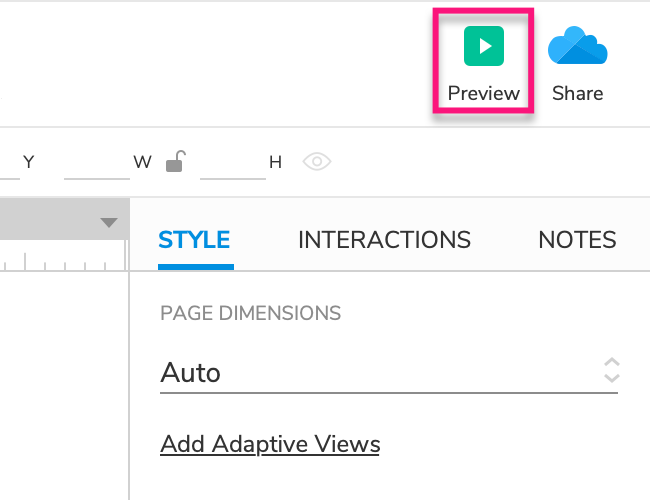This screenshot has width=650, height=500.
Task: Click the divider between canvas and Style panel
Action: 129,380
